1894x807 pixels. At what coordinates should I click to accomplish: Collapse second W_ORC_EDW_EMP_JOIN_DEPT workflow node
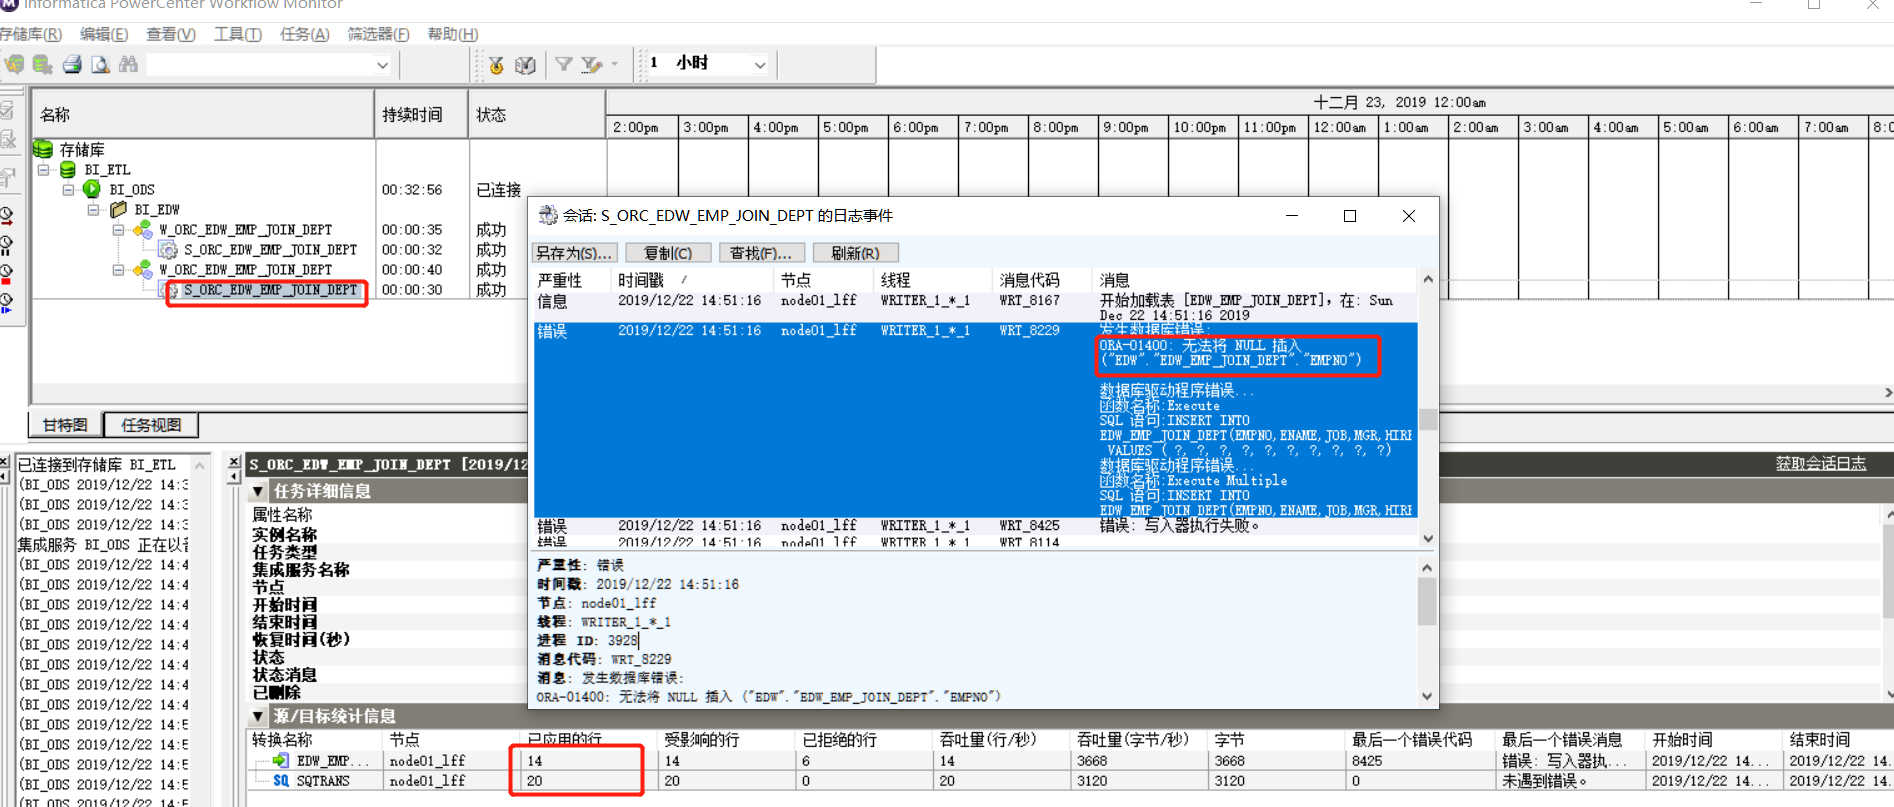[x=118, y=270]
